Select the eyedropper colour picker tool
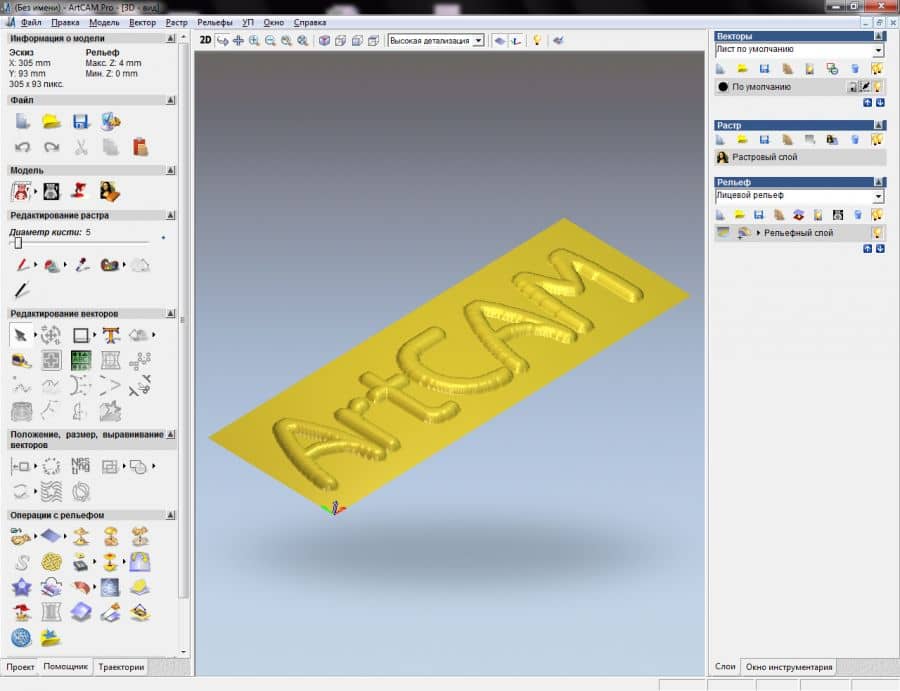900x691 pixels. click(x=82, y=265)
